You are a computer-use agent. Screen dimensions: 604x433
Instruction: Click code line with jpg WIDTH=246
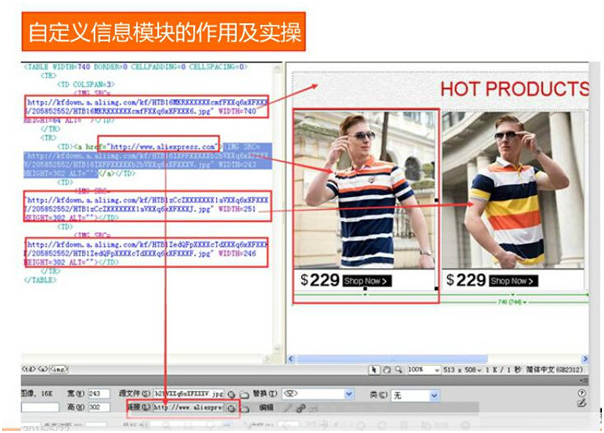tap(141, 253)
